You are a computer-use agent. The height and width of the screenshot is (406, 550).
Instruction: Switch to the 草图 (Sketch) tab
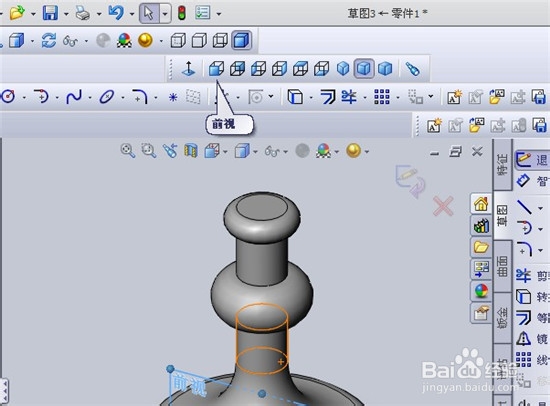503,215
